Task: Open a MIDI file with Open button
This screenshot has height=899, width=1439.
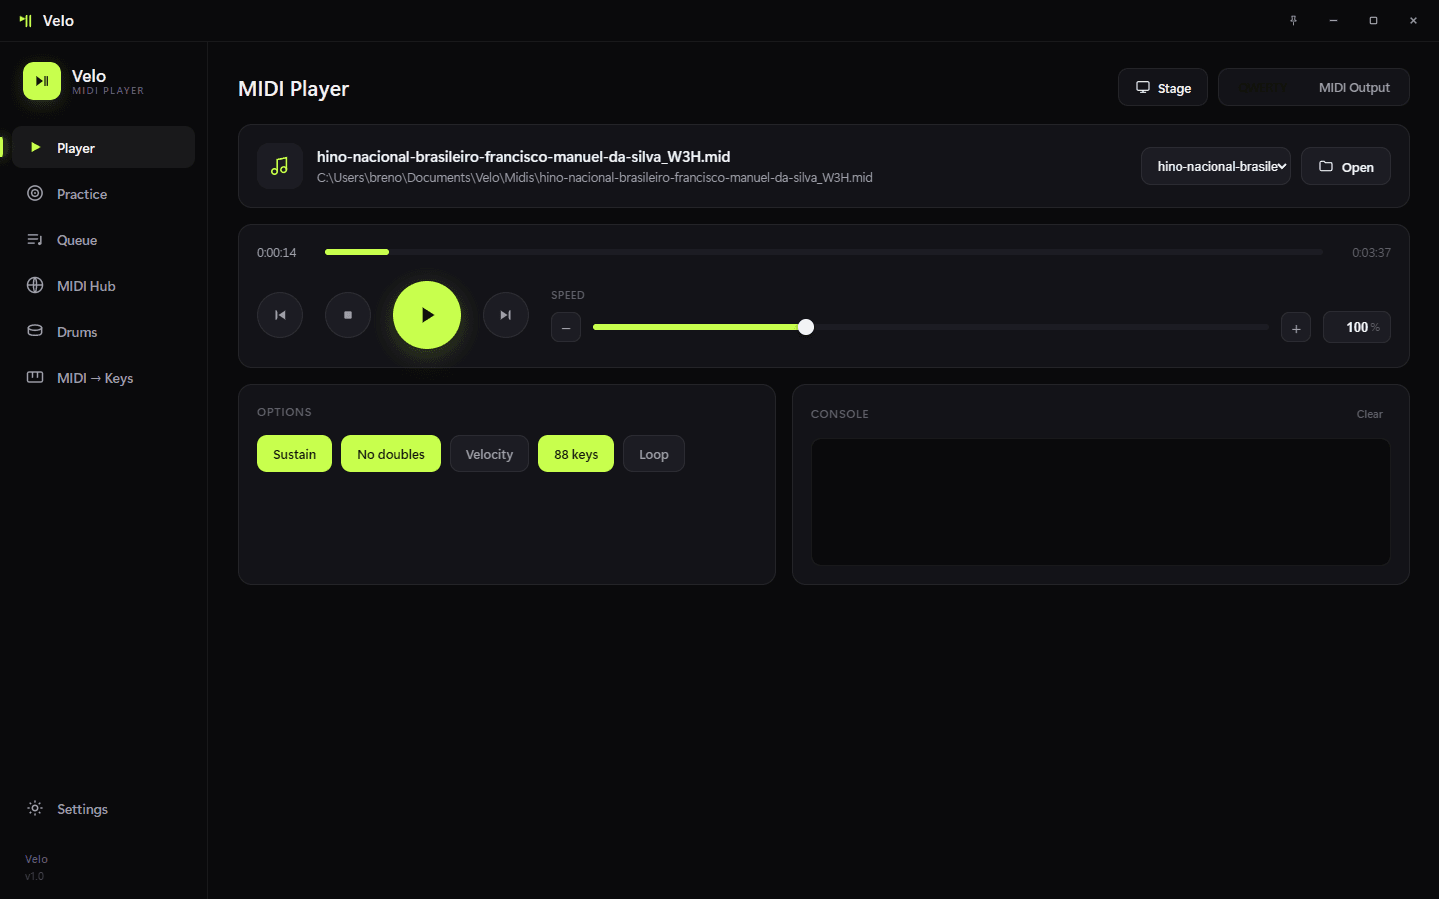Action: click(1346, 166)
